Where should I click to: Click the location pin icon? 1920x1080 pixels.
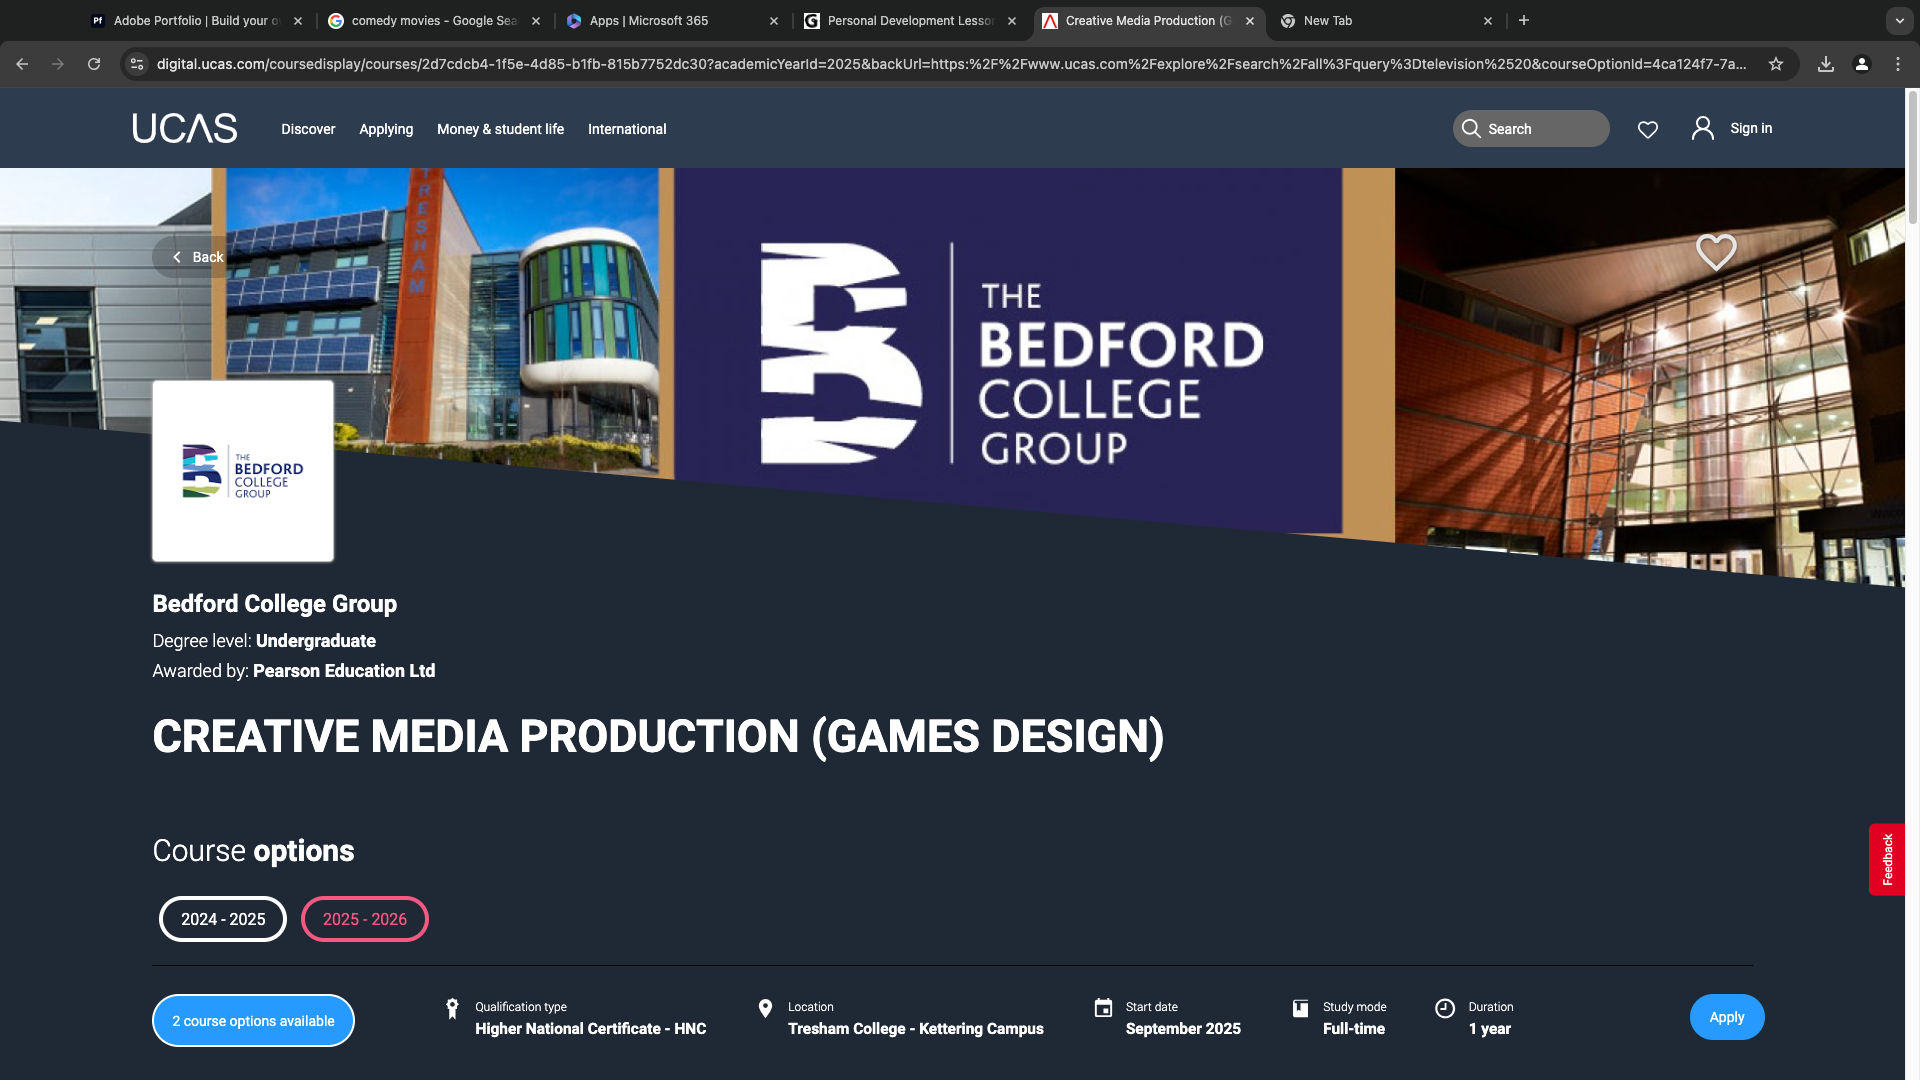pos(765,1008)
